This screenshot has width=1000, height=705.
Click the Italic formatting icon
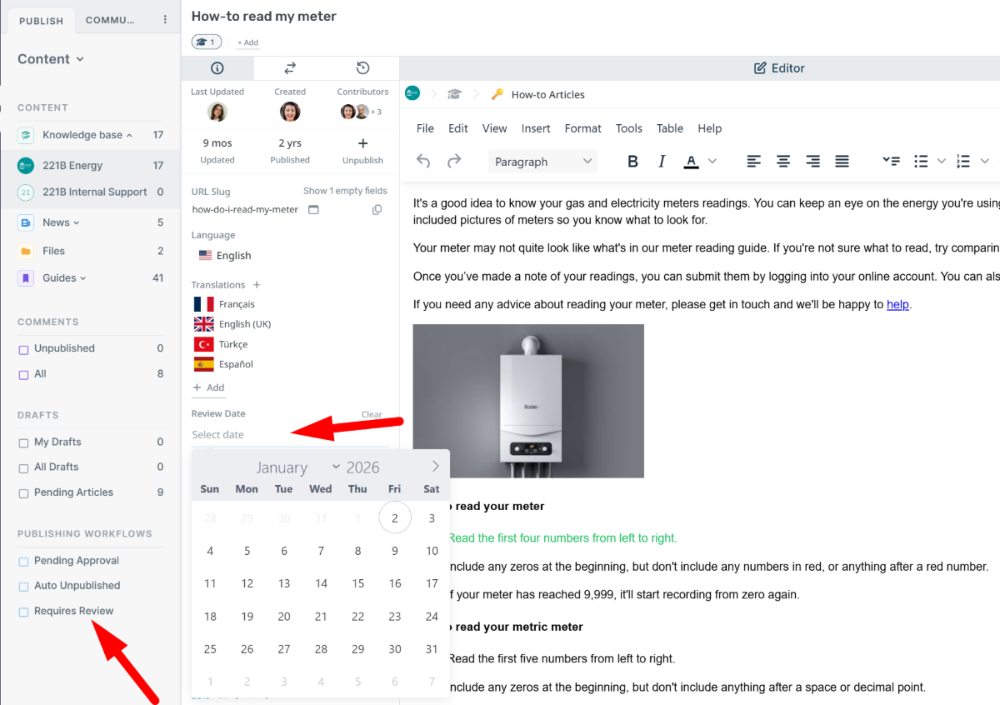pyautogui.click(x=661, y=161)
